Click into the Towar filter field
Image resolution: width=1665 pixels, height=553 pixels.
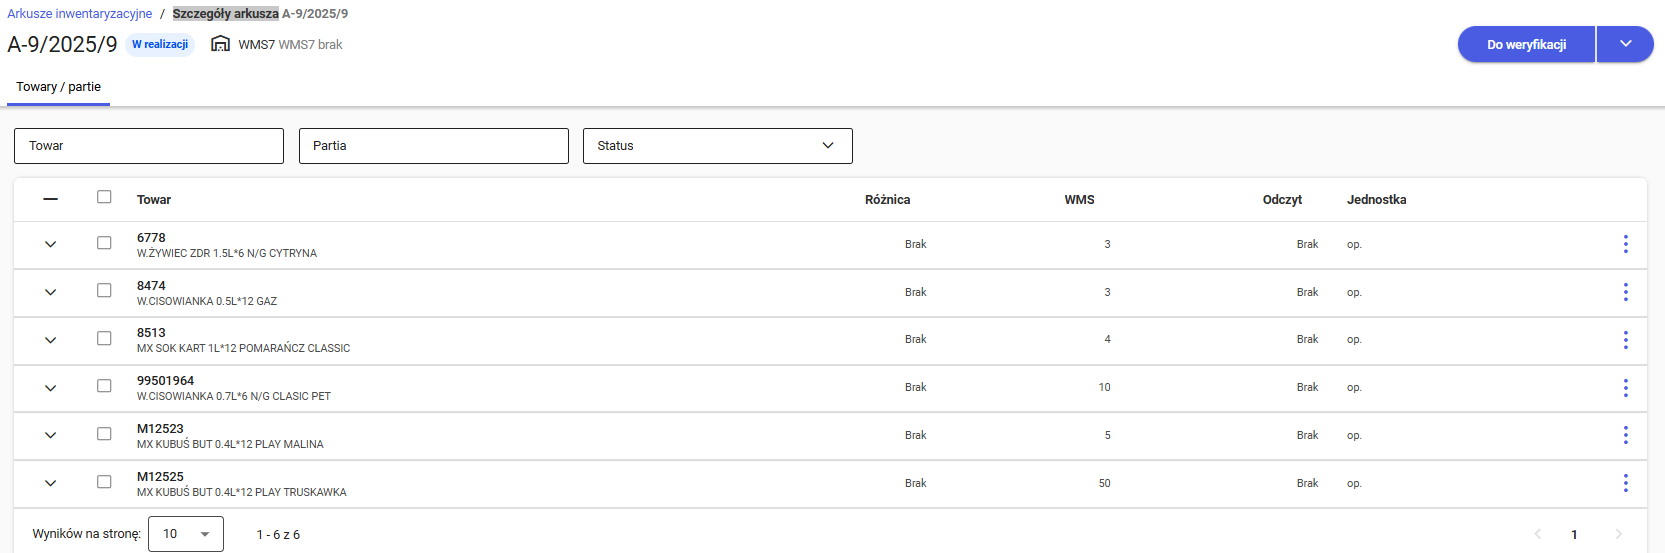coord(148,146)
